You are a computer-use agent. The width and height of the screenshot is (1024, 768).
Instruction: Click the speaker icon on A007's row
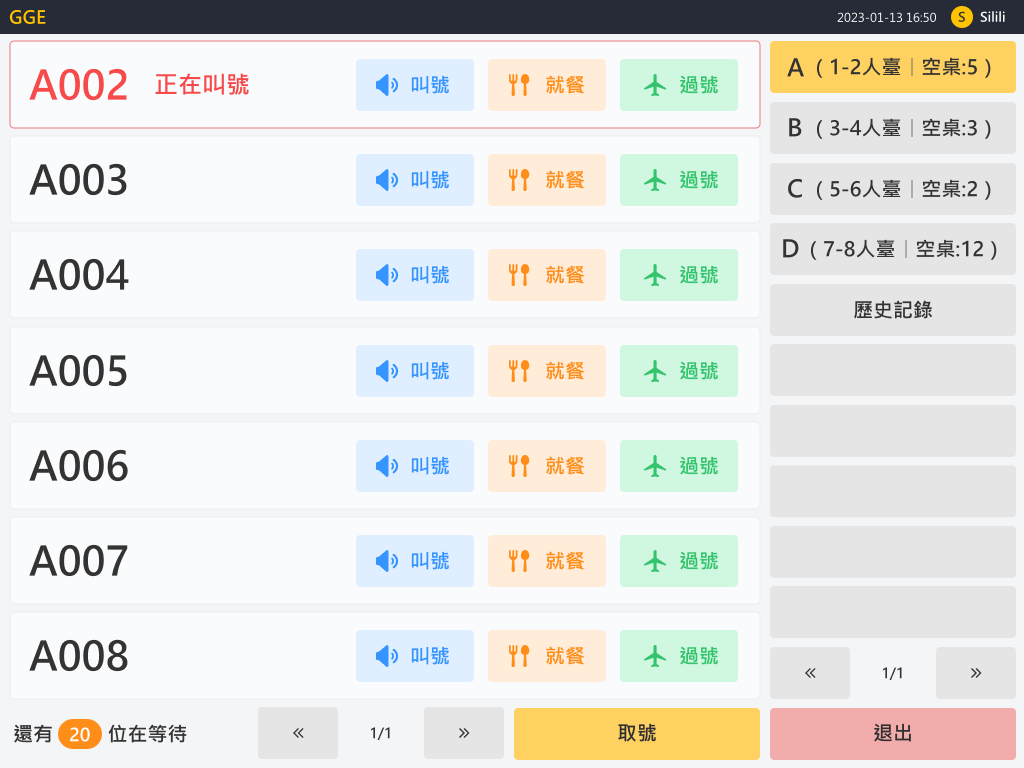click(383, 560)
